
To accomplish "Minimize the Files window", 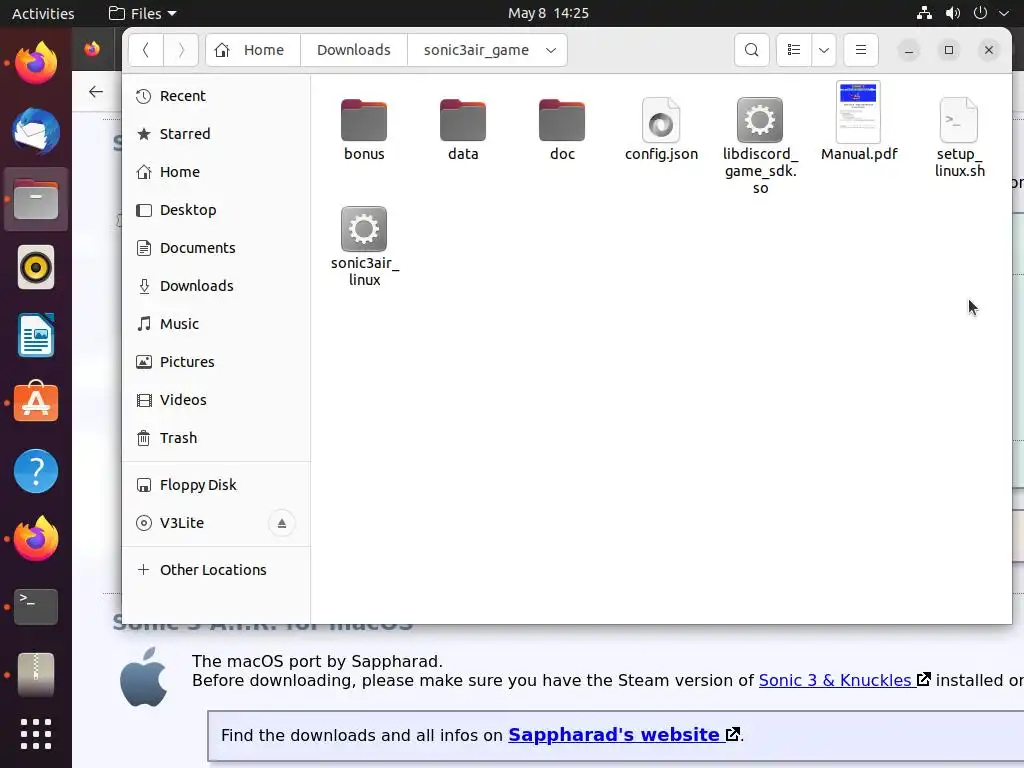I will 908,50.
